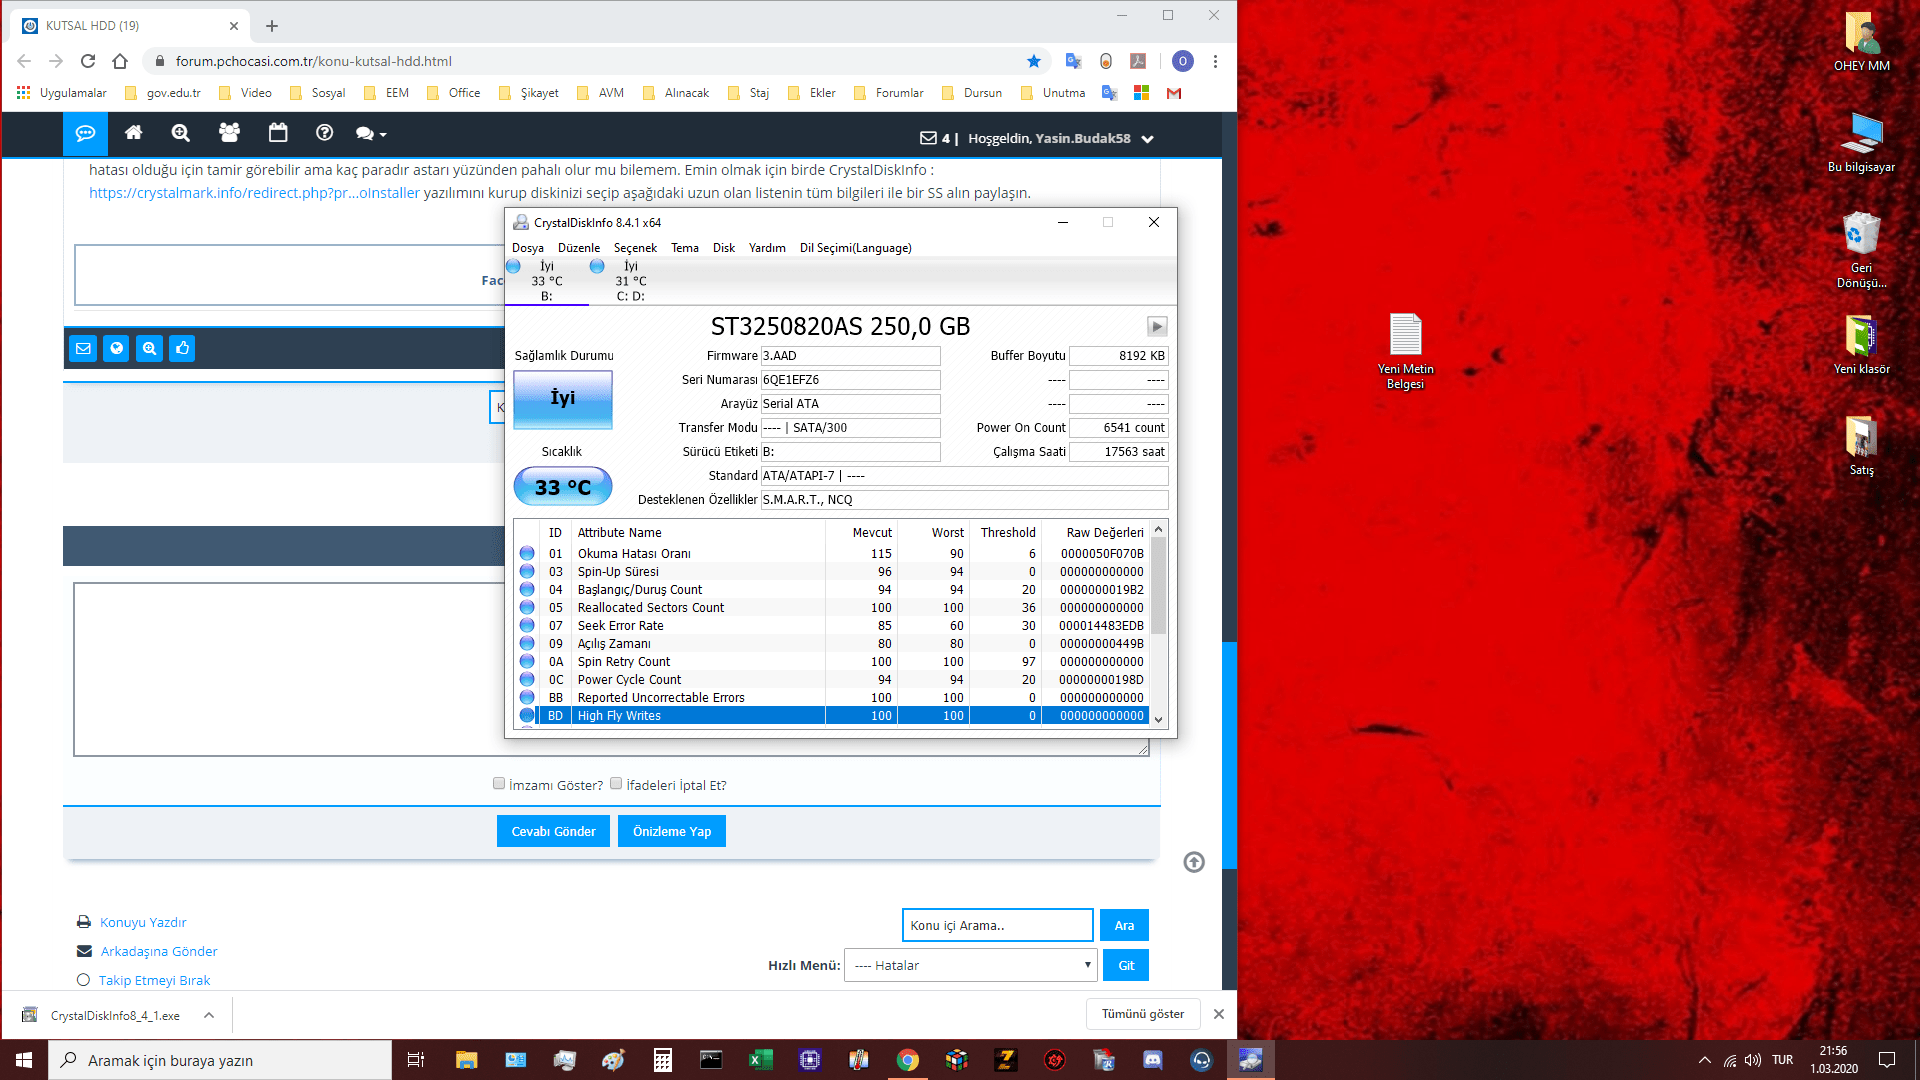Viewport: 1920px width, 1080px height.
Task: Open download options arrow for CrystalDiskInfo8_4_1.exe
Action: tap(209, 1015)
